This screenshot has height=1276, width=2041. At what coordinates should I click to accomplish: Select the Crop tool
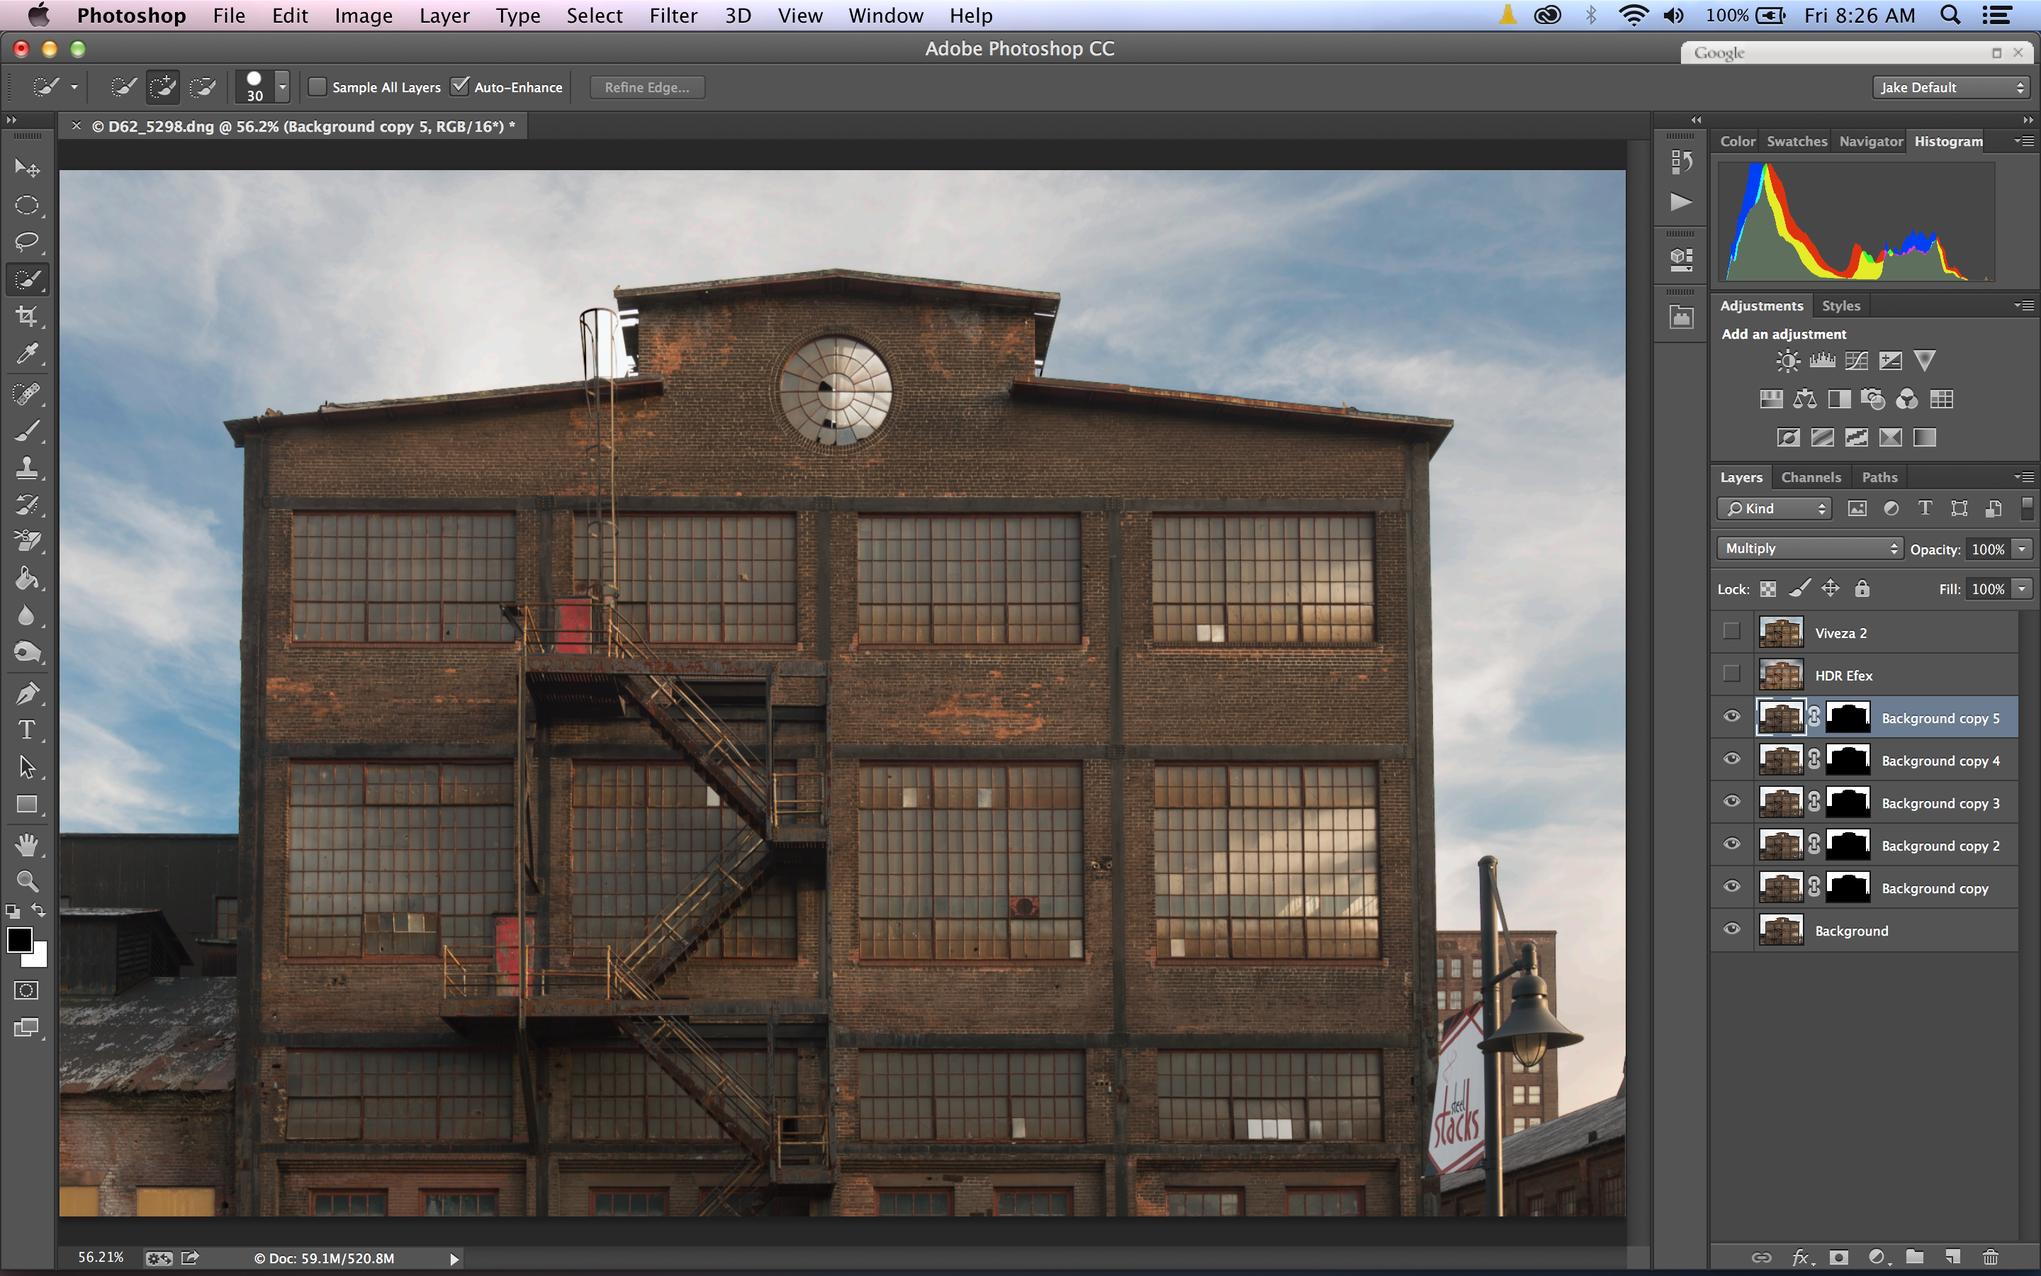tap(27, 317)
